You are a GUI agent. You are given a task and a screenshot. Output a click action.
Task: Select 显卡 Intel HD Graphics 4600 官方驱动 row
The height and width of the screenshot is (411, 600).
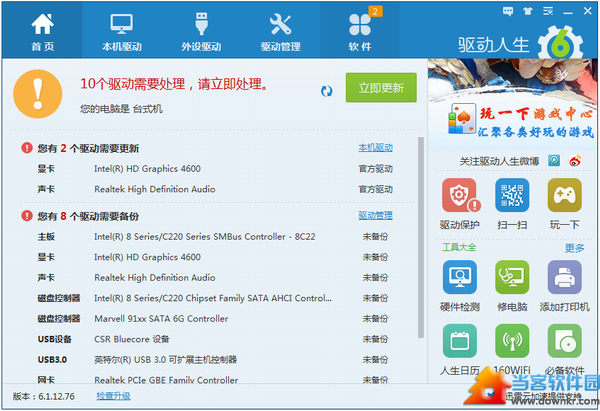[x=215, y=169]
